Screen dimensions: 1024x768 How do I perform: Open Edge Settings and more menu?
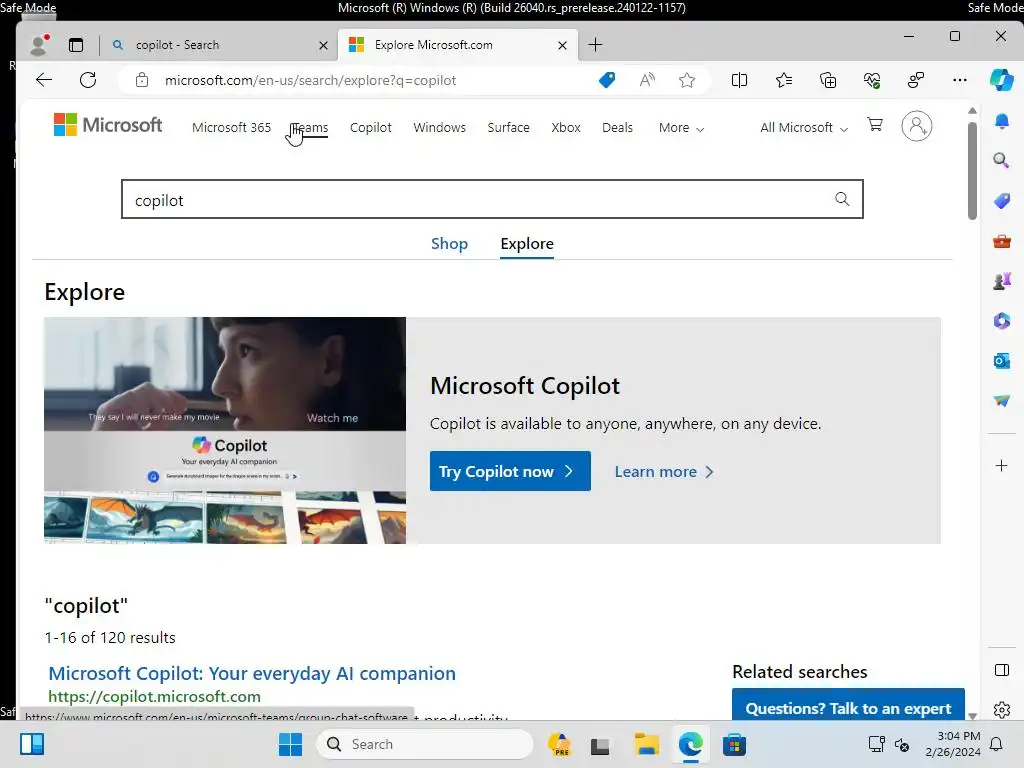959,80
